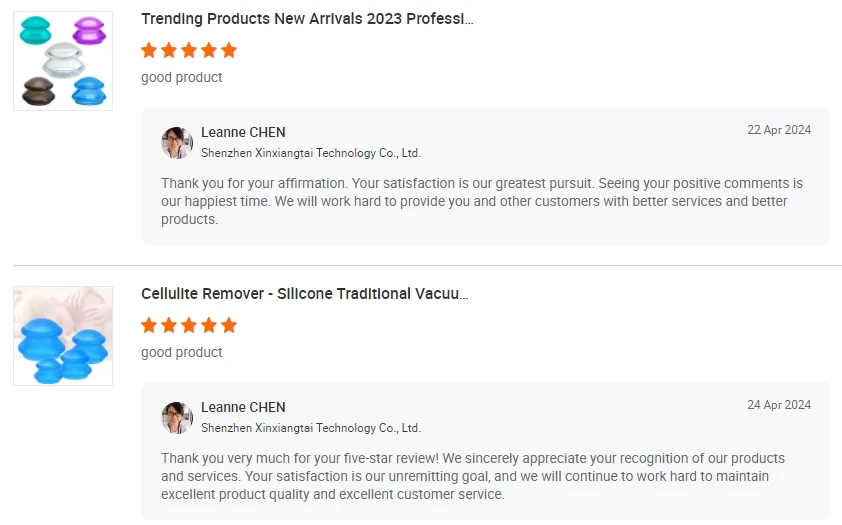Click the first star of the Cellulite Remover rating
842x525 pixels.
coord(149,325)
